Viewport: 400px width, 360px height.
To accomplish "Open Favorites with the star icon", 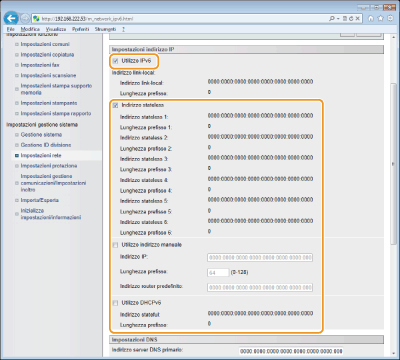I will (380, 19).
